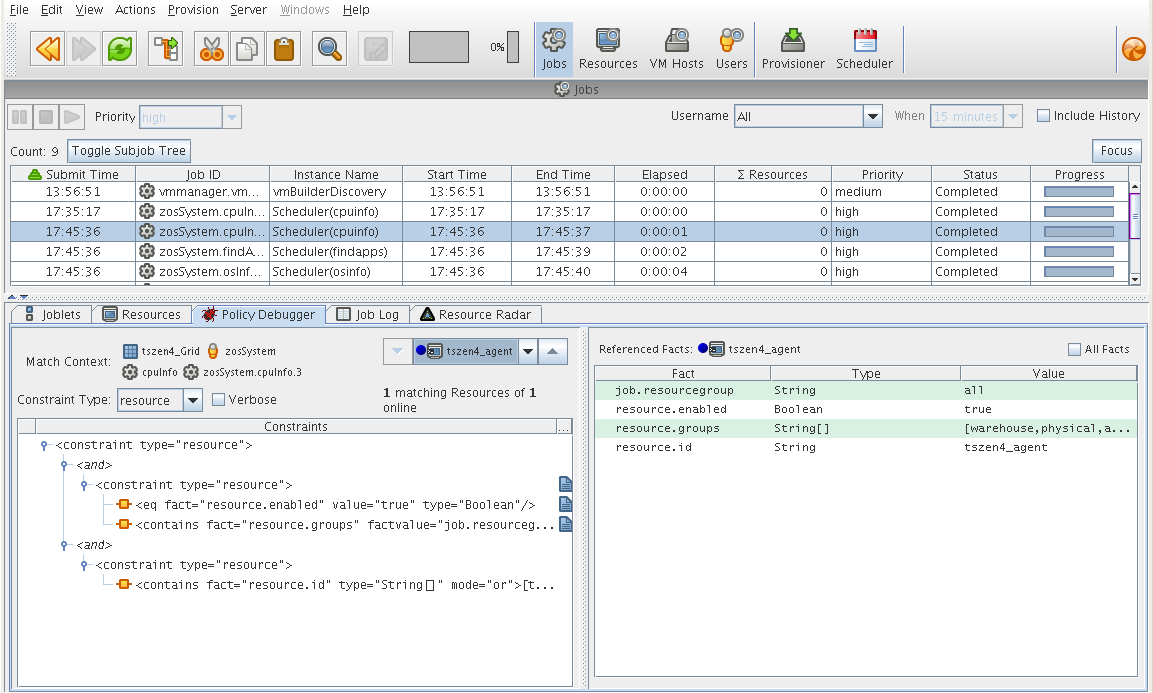The height and width of the screenshot is (693, 1153).
Task: Open the Provisioner tool
Action: click(793, 49)
